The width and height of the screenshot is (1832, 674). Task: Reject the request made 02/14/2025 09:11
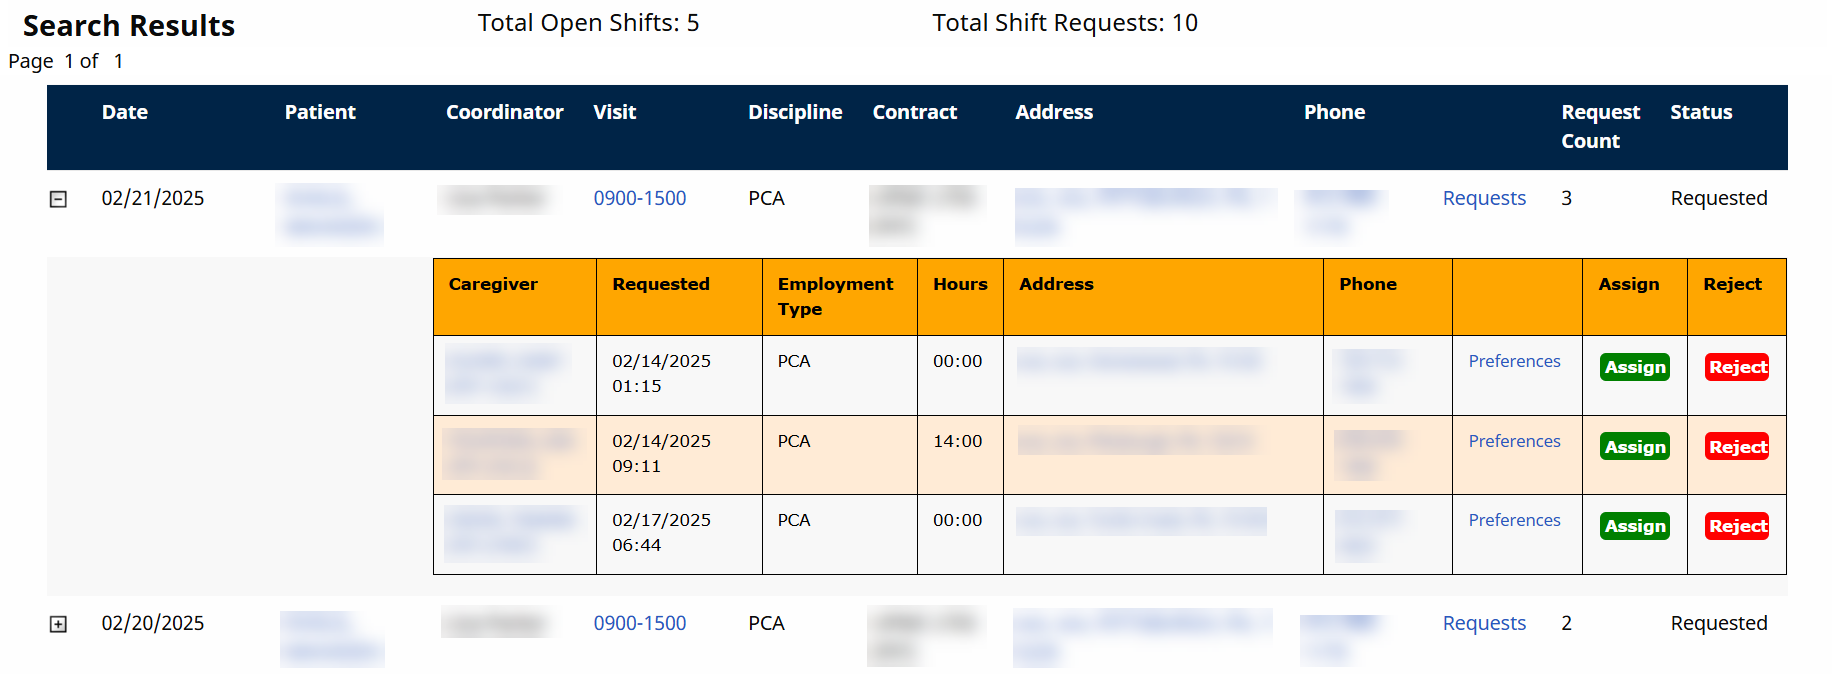tap(1736, 447)
